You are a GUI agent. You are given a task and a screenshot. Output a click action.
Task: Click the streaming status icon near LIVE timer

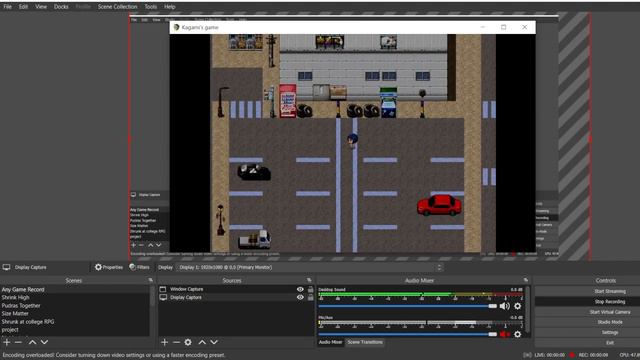click(527, 355)
